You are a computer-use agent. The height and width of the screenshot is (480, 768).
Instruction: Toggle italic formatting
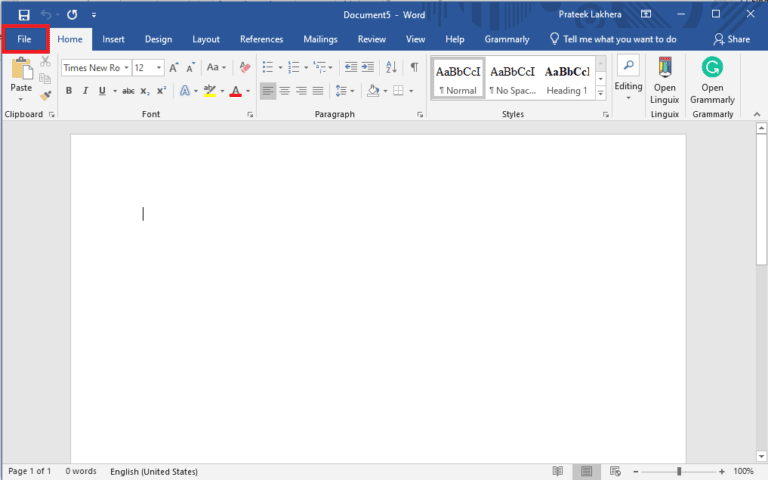coord(85,91)
